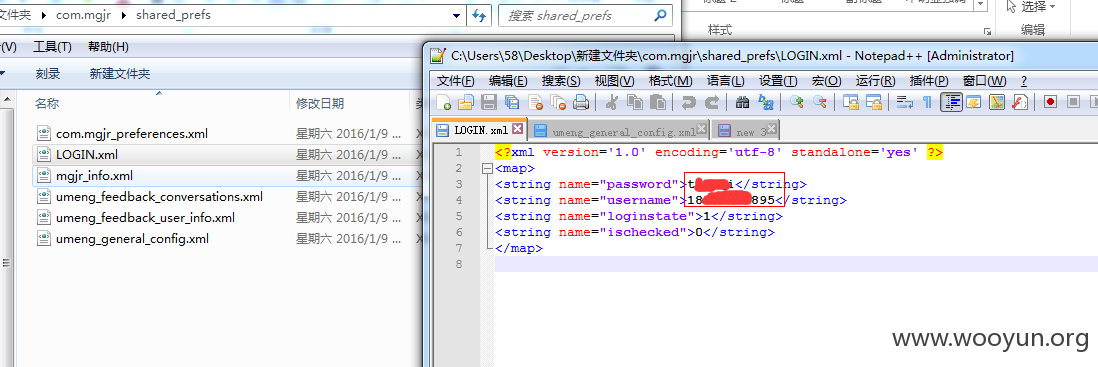Save the current file via toolbar
This screenshot has width=1098, height=367.
489,103
